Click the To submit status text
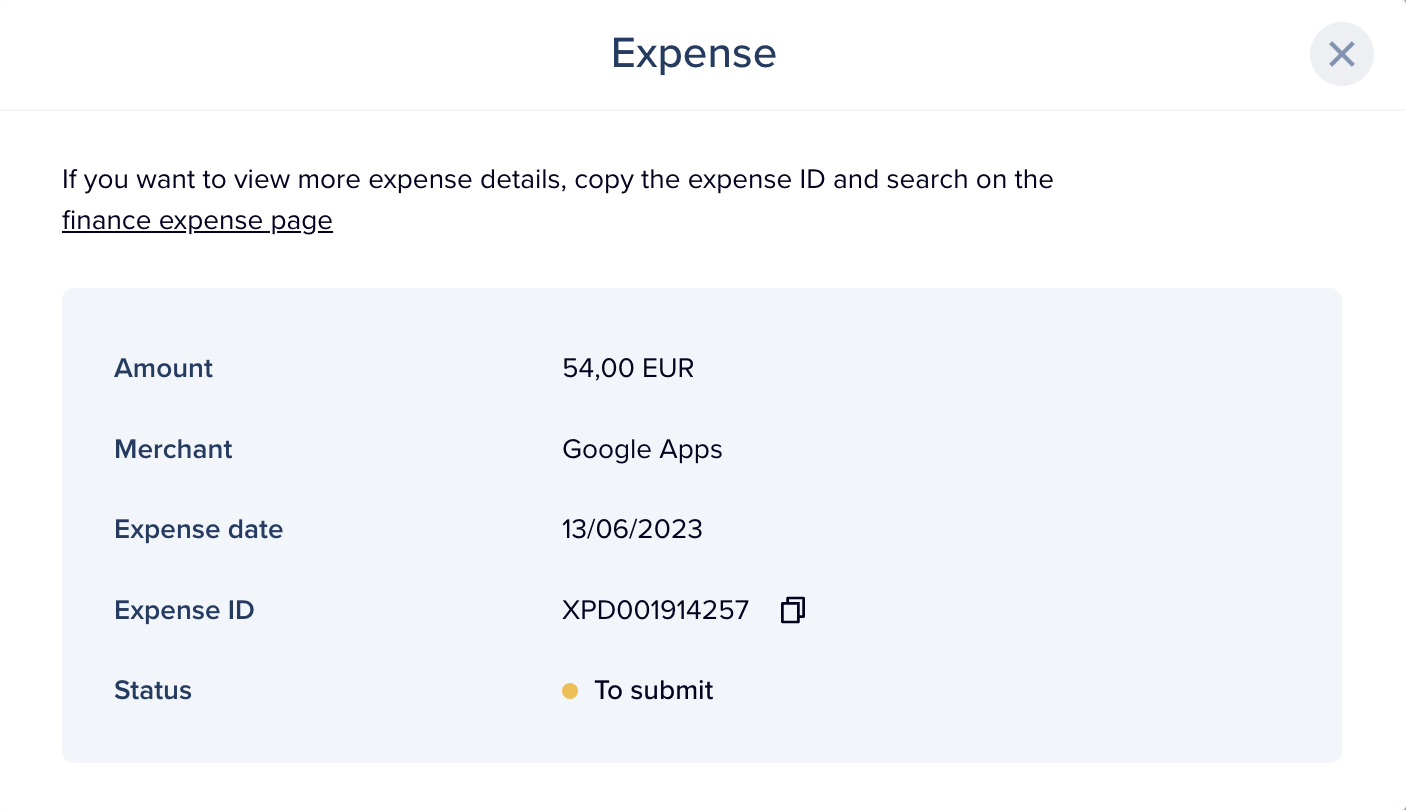 pyautogui.click(x=654, y=690)
